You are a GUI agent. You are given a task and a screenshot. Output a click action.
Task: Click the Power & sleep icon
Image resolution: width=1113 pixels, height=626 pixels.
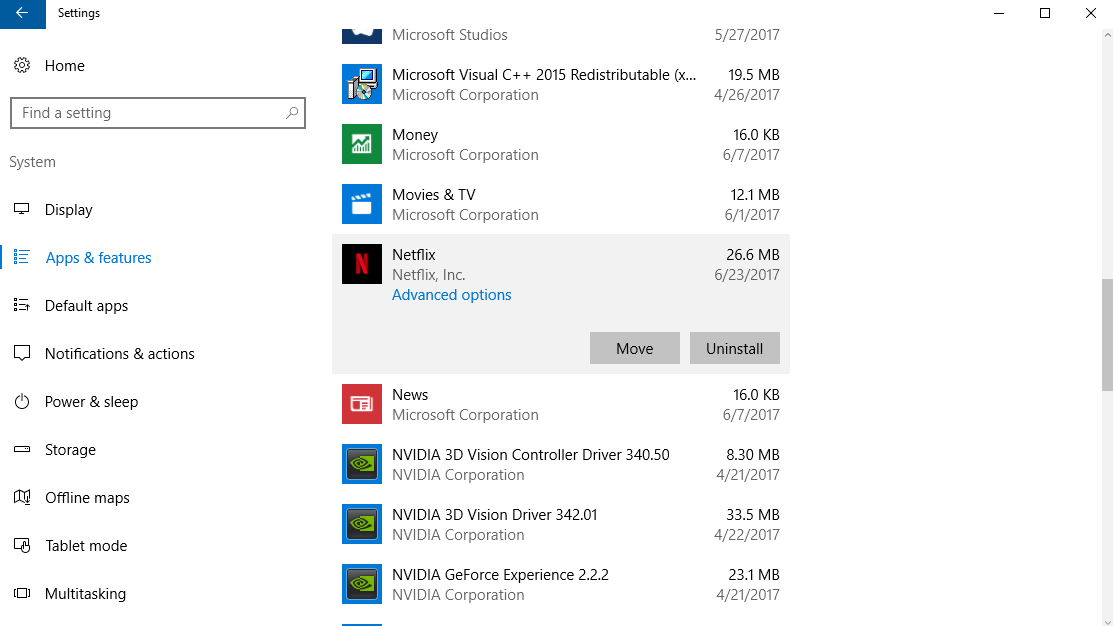tap(22, 402)
